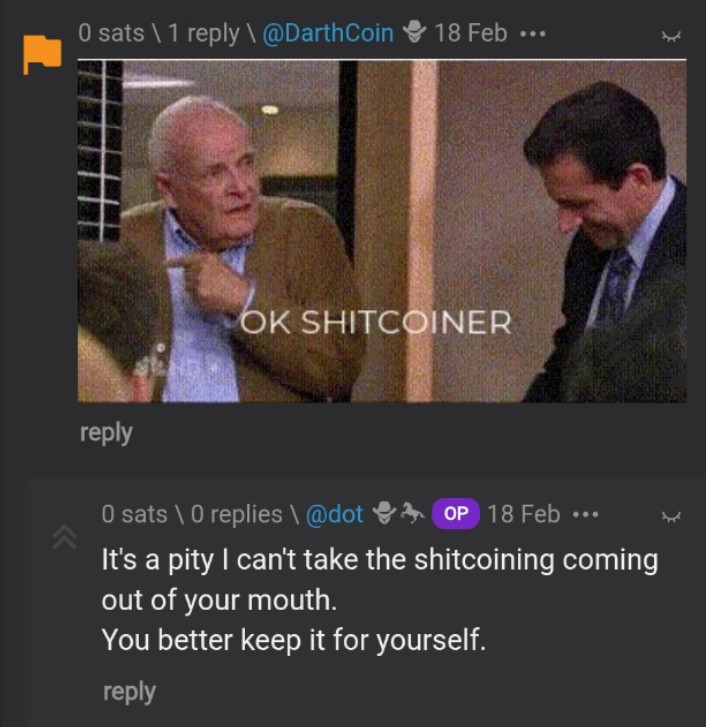
Task: Click the '0 sats' label on @dot's reply
Action: tap(134, 514)
